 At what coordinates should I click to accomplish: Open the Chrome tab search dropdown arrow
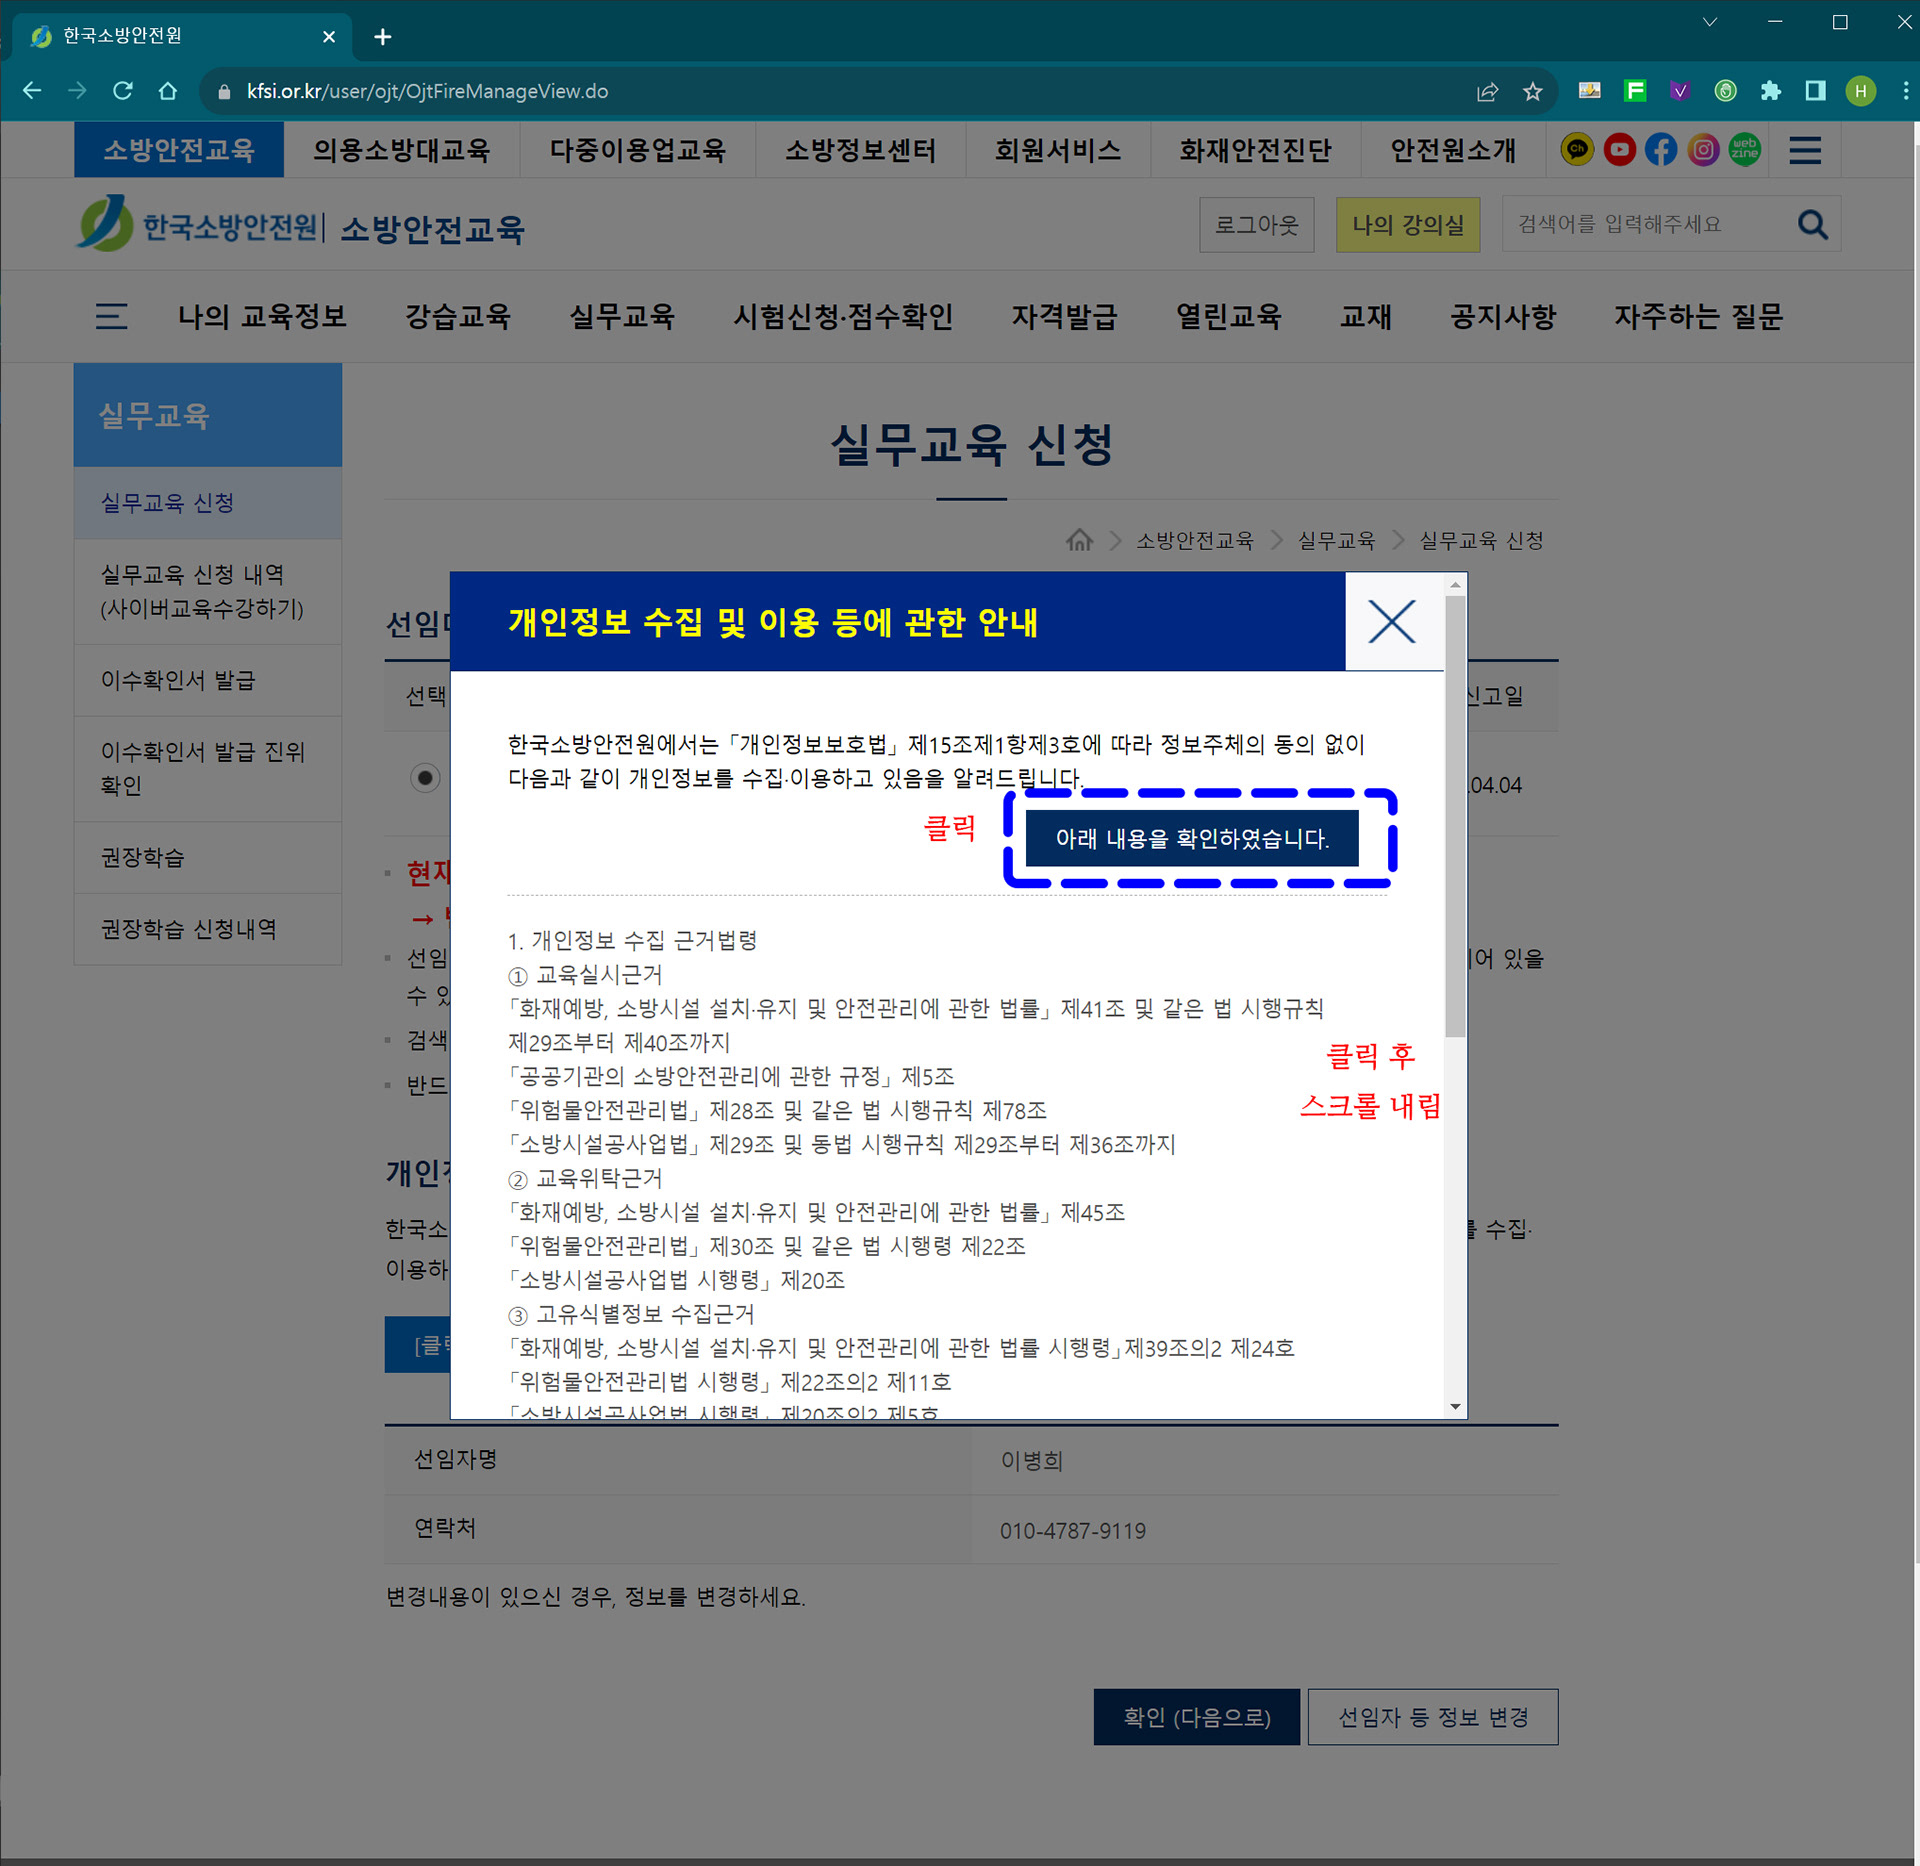point(1709,22)
